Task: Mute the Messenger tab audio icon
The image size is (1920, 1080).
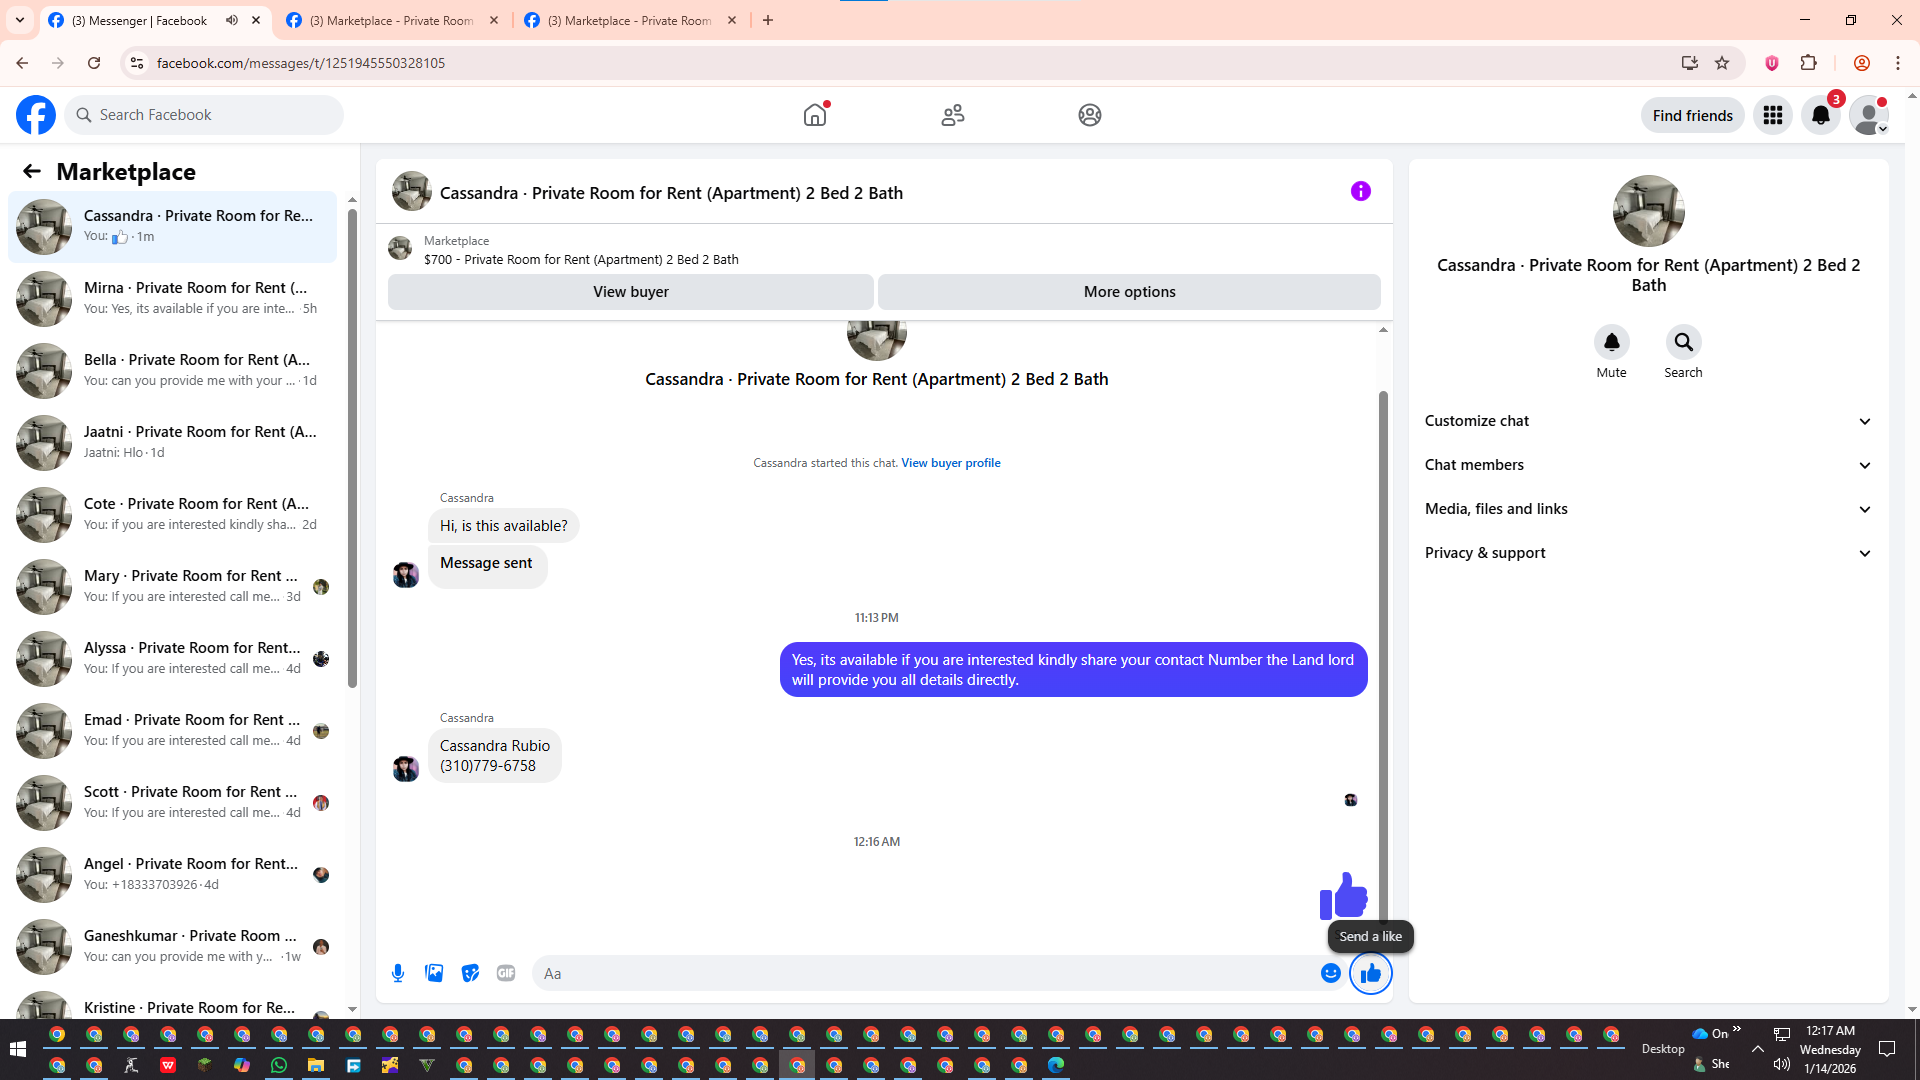Action: pos(232,20)
